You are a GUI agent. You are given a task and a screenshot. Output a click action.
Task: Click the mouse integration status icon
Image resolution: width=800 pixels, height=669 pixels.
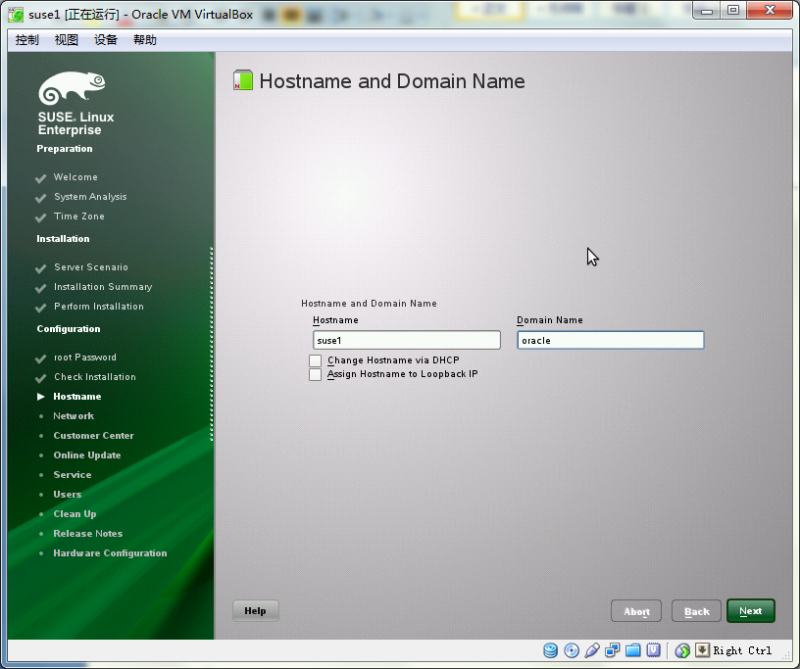(681, 650)
